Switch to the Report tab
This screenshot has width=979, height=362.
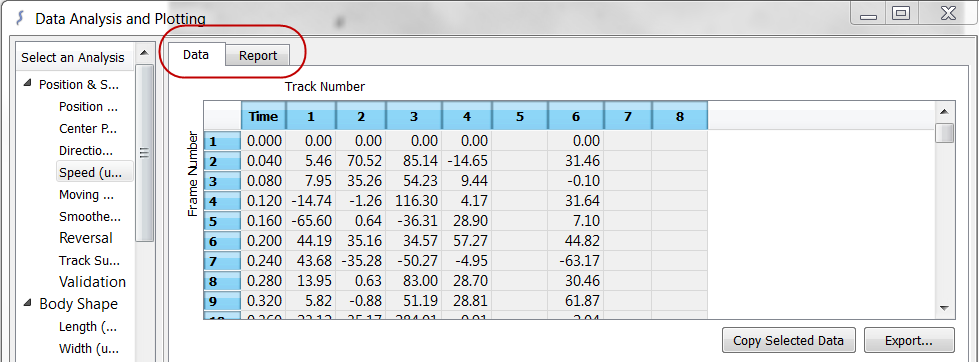[x=257, y=56]
